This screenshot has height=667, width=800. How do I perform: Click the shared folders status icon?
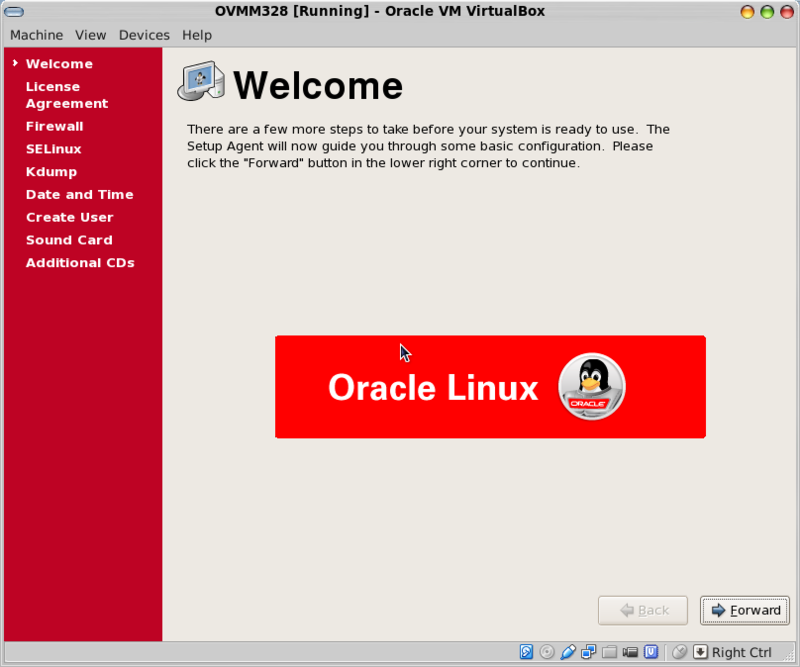pyautogui.click(x=609, y=652)
